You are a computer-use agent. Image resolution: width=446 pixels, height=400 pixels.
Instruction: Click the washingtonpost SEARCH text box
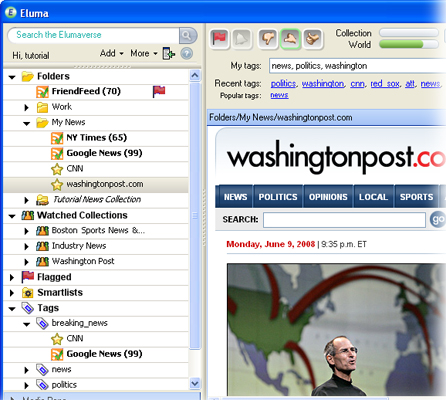click(x=344, y=220)
